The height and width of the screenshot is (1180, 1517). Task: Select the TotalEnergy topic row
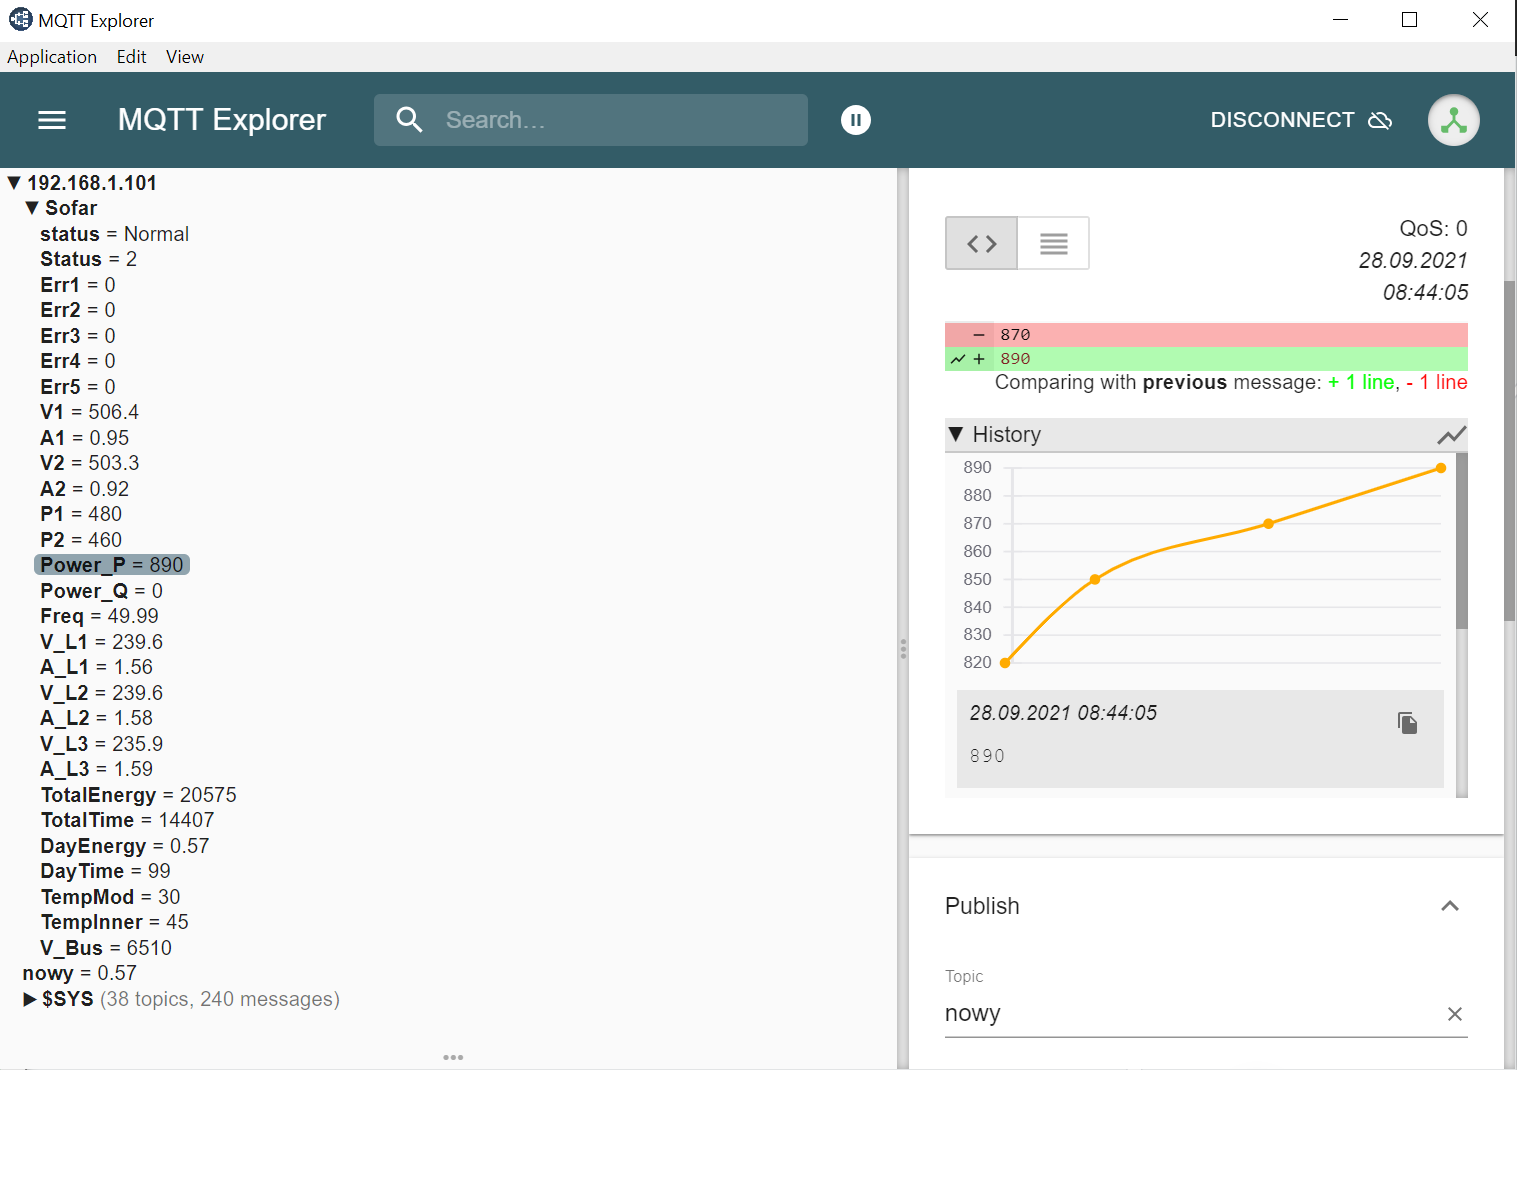click(x=138, y=795)
